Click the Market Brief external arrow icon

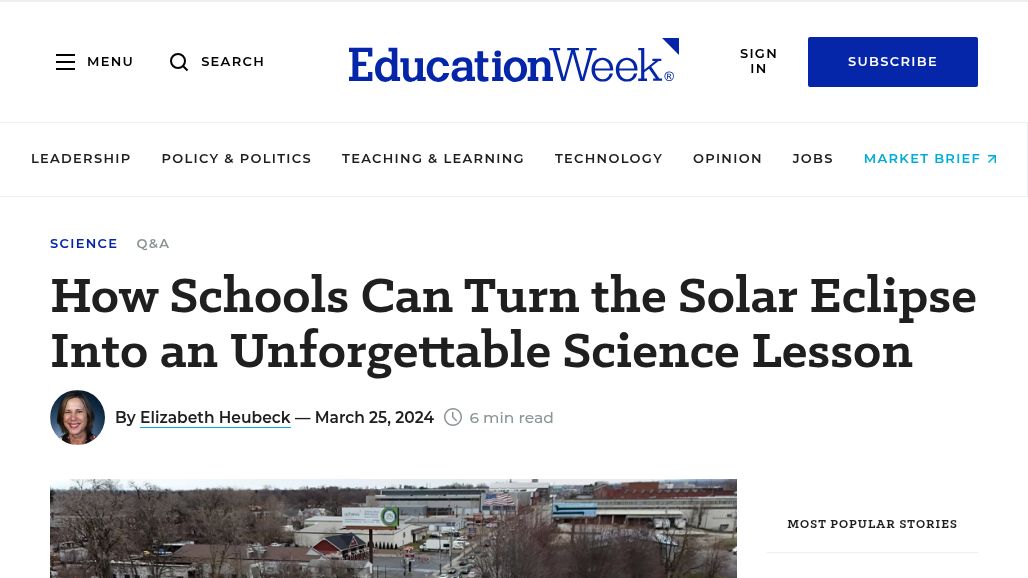(992, 159)
